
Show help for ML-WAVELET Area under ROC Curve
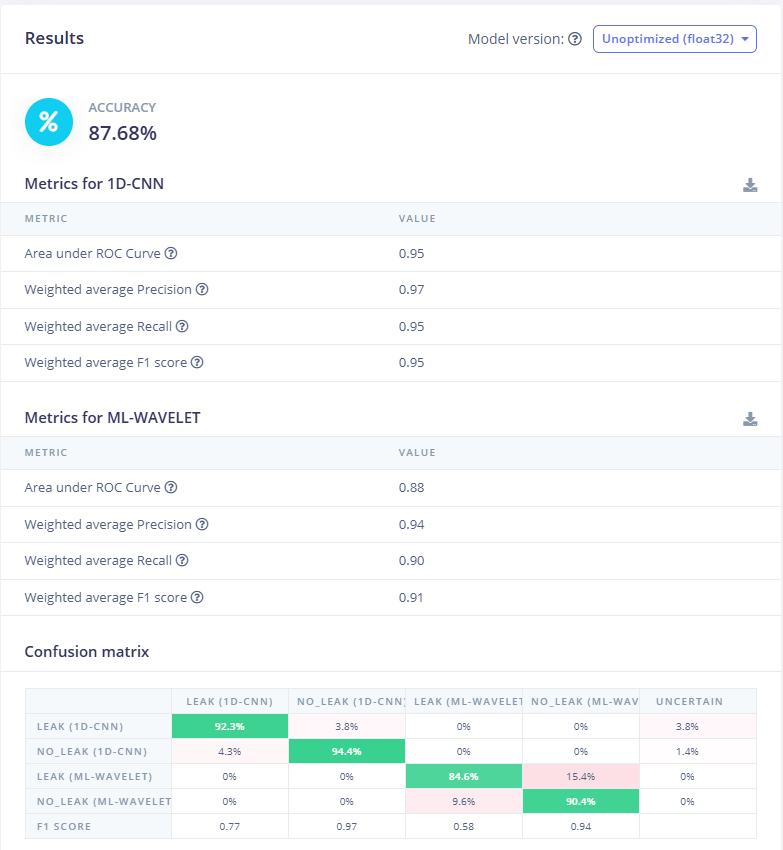(171, 488)
